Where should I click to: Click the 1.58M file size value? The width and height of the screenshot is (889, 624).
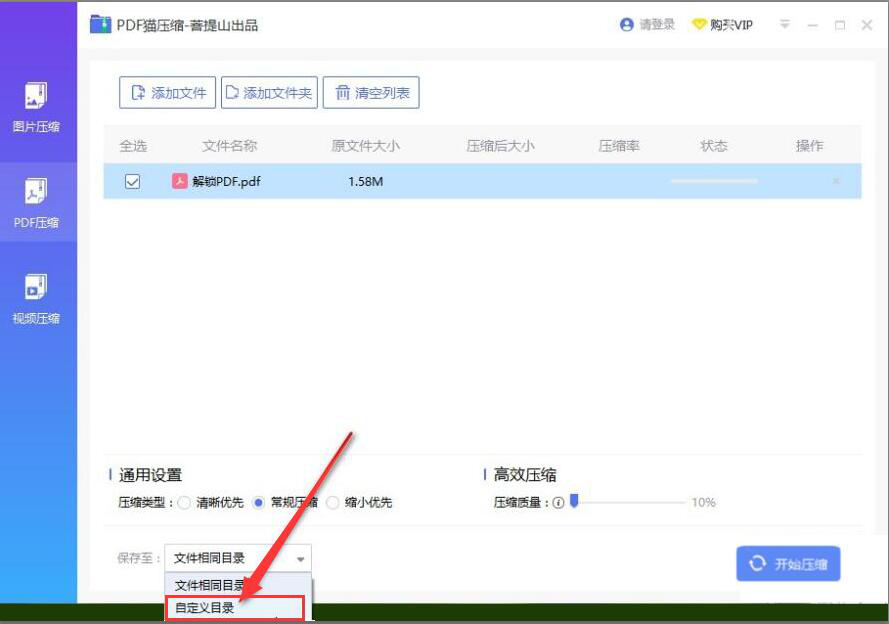(366, 181)
